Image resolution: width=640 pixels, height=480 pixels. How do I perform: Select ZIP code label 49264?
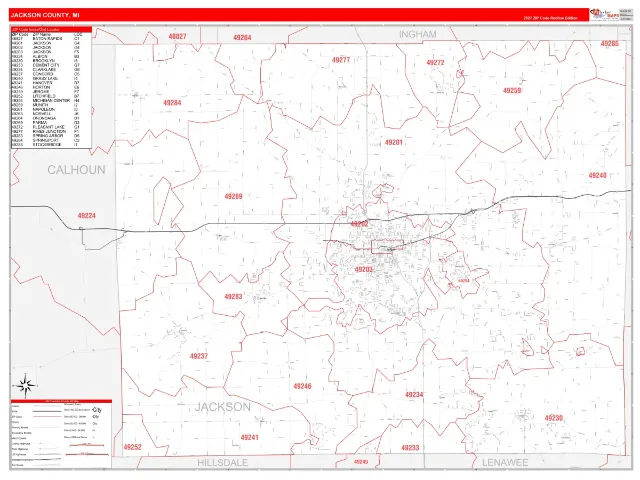(x=242, y=38)
